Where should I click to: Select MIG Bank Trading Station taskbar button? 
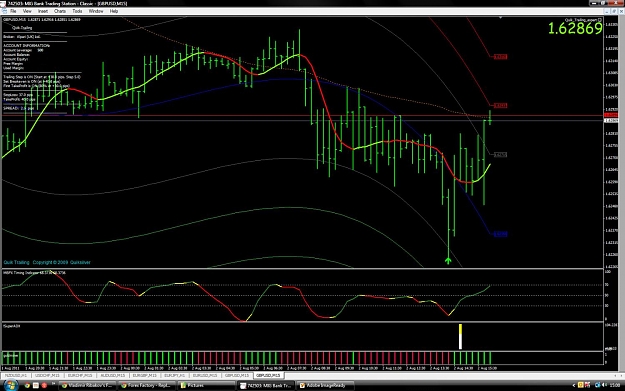pos(266,385)
